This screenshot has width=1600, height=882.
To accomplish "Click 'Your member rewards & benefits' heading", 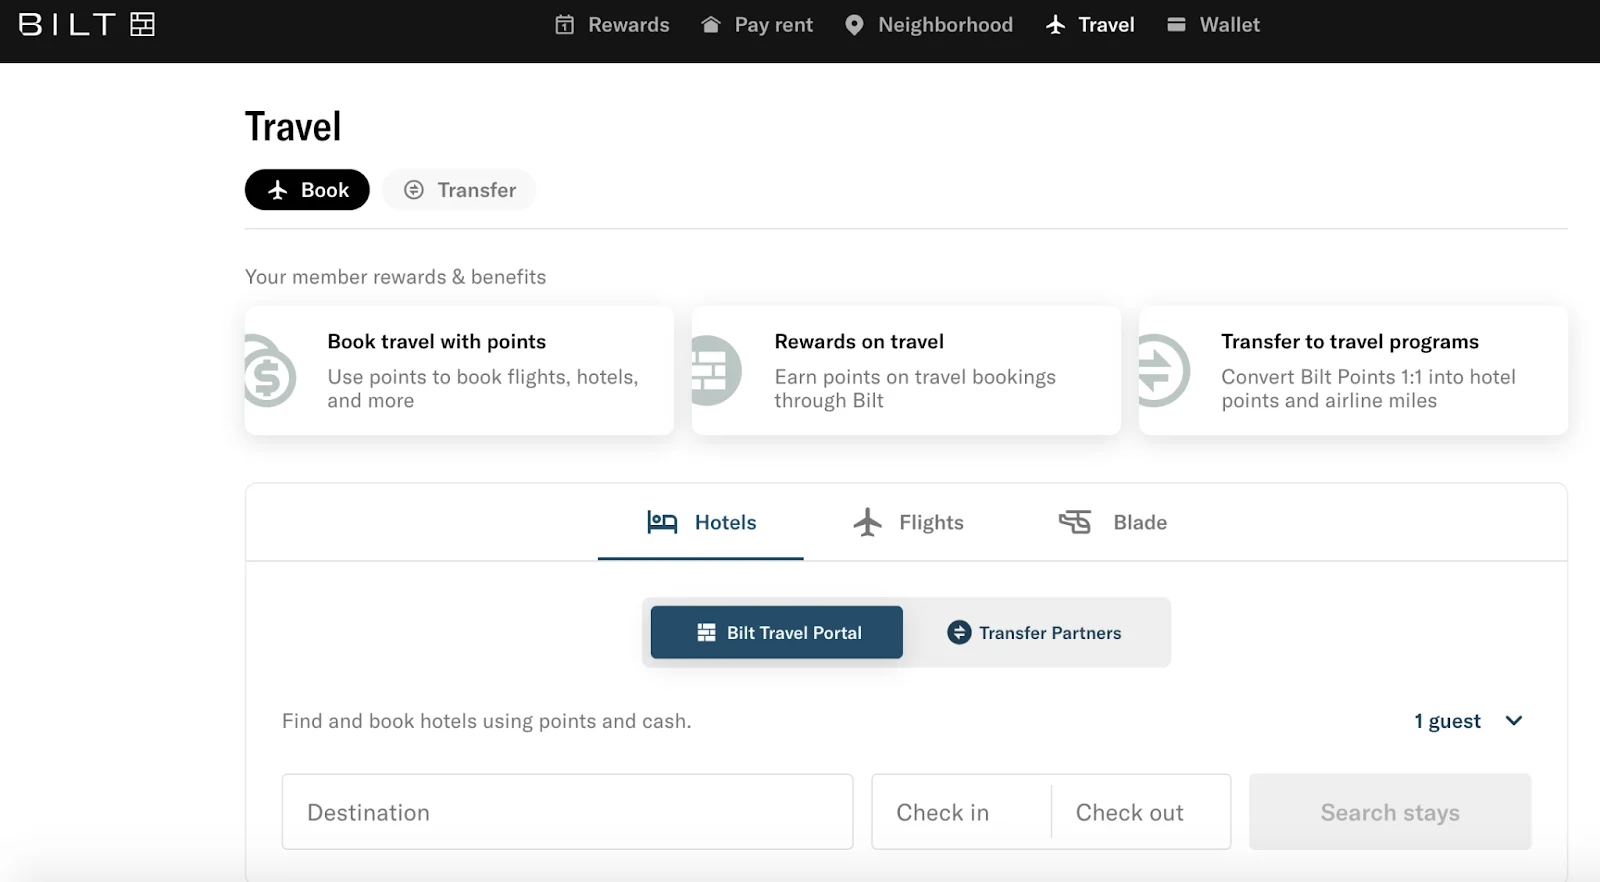I will [x=396, y=277].
